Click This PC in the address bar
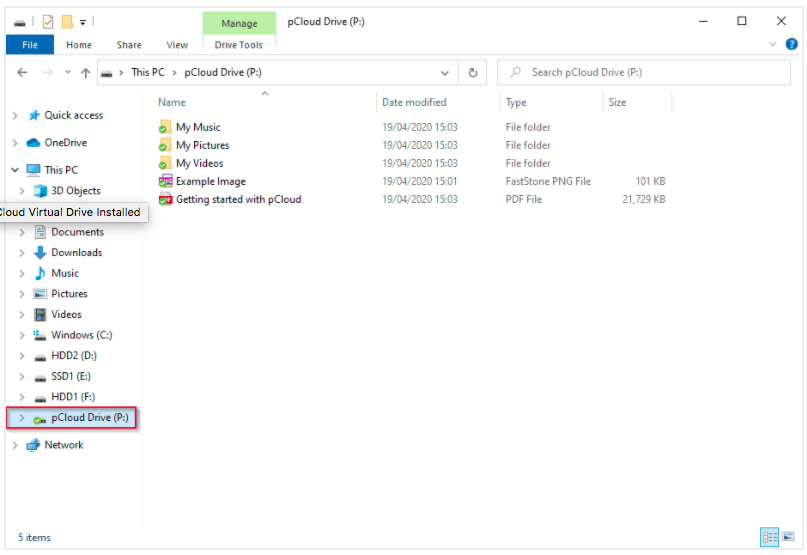The width and height of the screenshot is (807, 555). pyautogui.click(x=148, y=73)
